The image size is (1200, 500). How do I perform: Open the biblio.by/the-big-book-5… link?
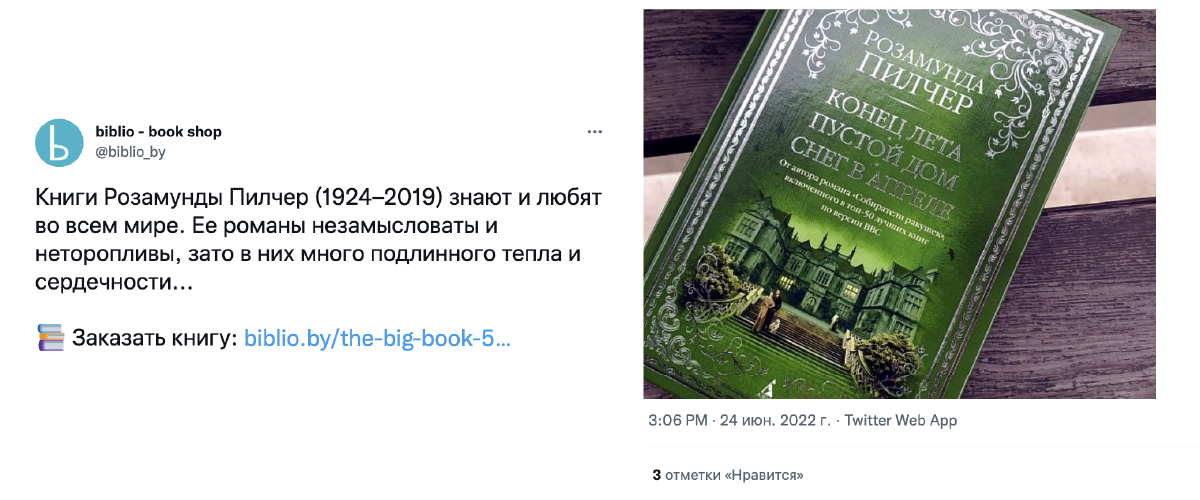pos(378,338)
